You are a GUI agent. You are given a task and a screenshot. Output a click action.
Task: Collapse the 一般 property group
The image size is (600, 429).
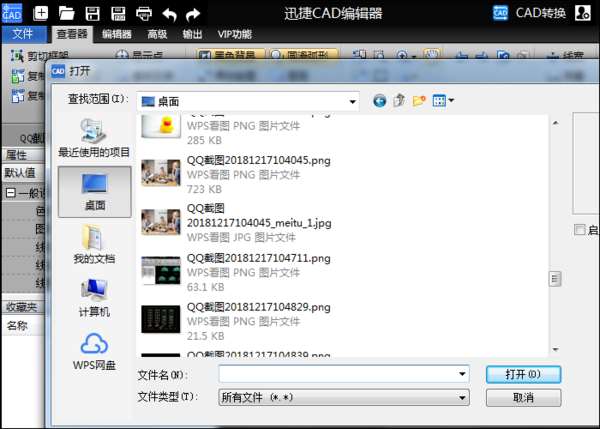pyautogui.click(x=11, y=193)
